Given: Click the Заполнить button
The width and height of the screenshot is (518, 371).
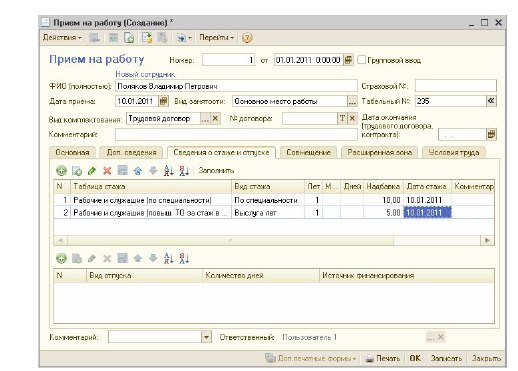Looking at the screenshot, I should pyautogui.click(x=216, y=170).
